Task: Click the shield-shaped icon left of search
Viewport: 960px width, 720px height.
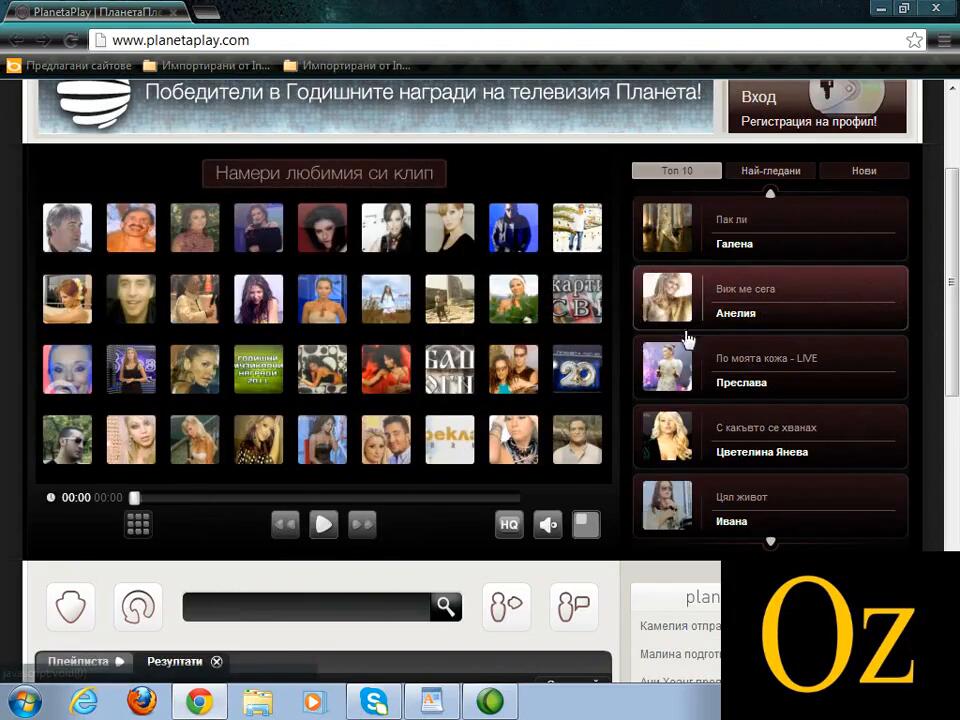Action: tap(71, 607)
